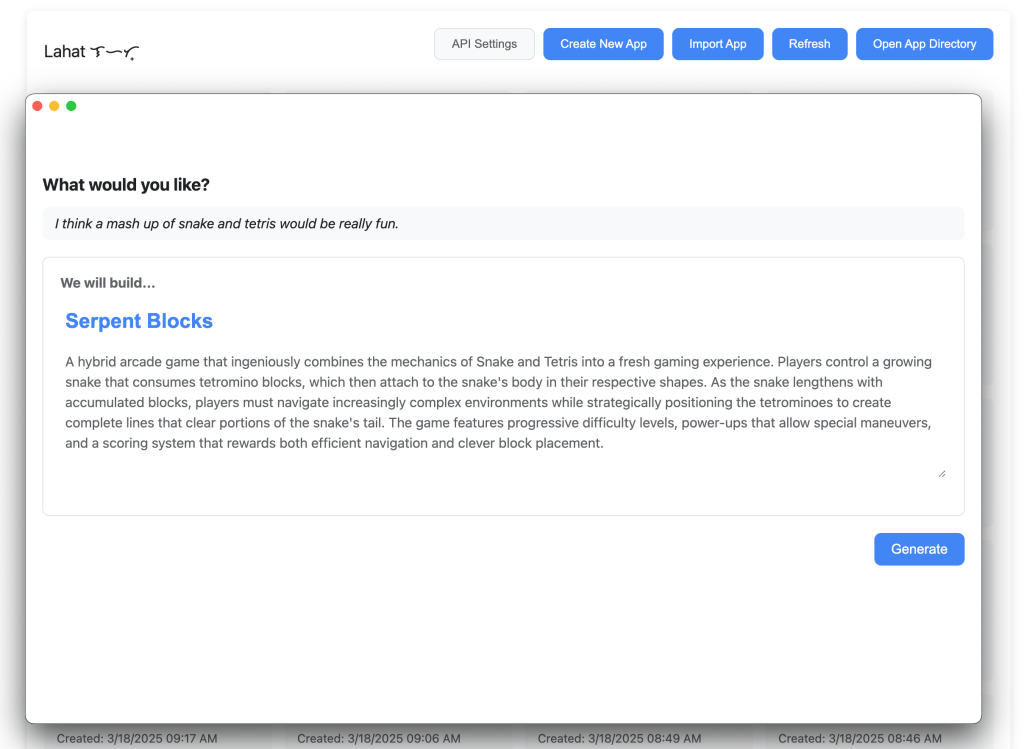
Task: Click the Lahat script logo icon
Action: click(x=114, y=52)
